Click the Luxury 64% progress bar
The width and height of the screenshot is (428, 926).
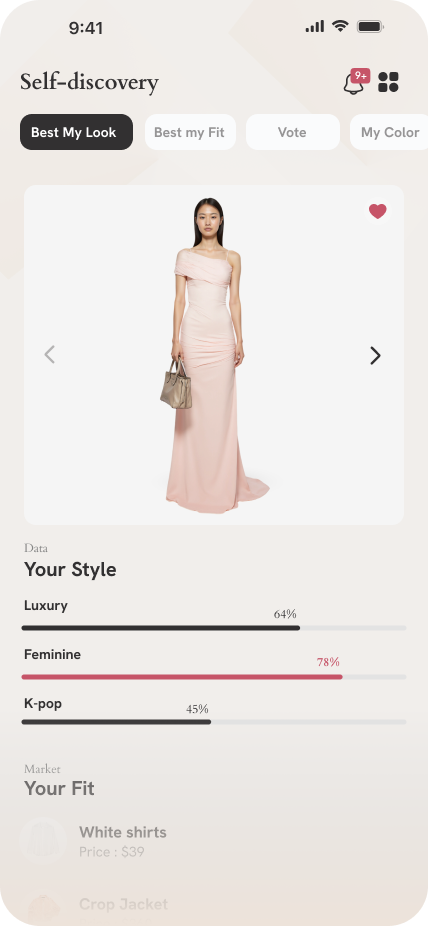coord(214,628)
